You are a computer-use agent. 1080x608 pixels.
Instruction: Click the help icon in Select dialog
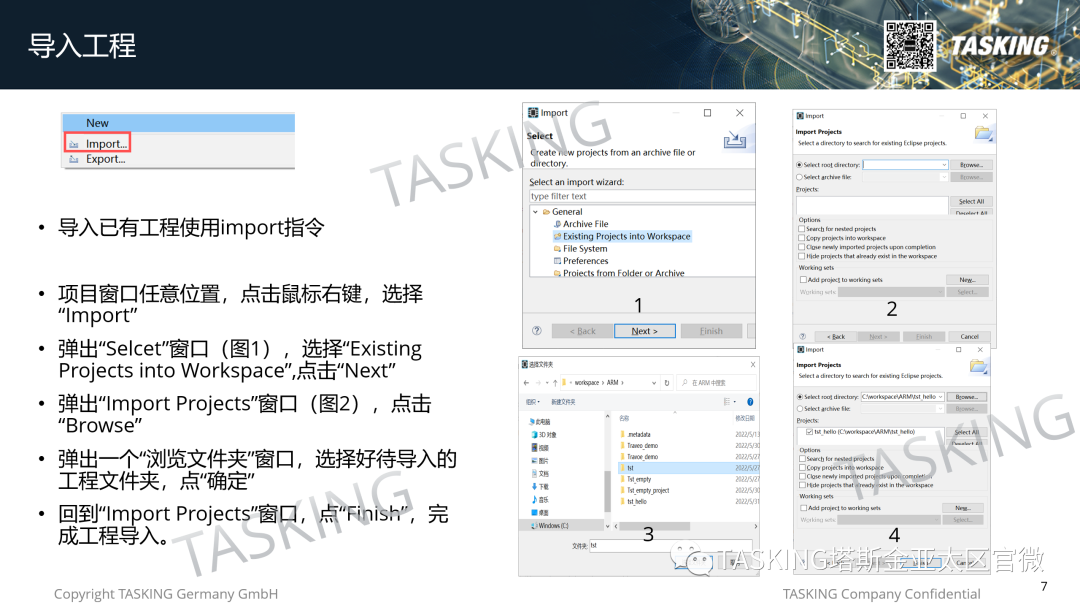[537, 331]
